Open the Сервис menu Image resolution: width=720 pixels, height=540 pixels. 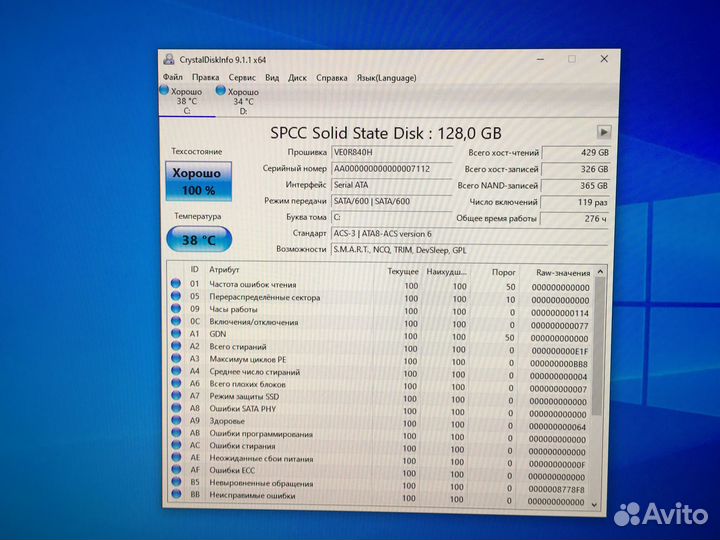click(242, 77)
